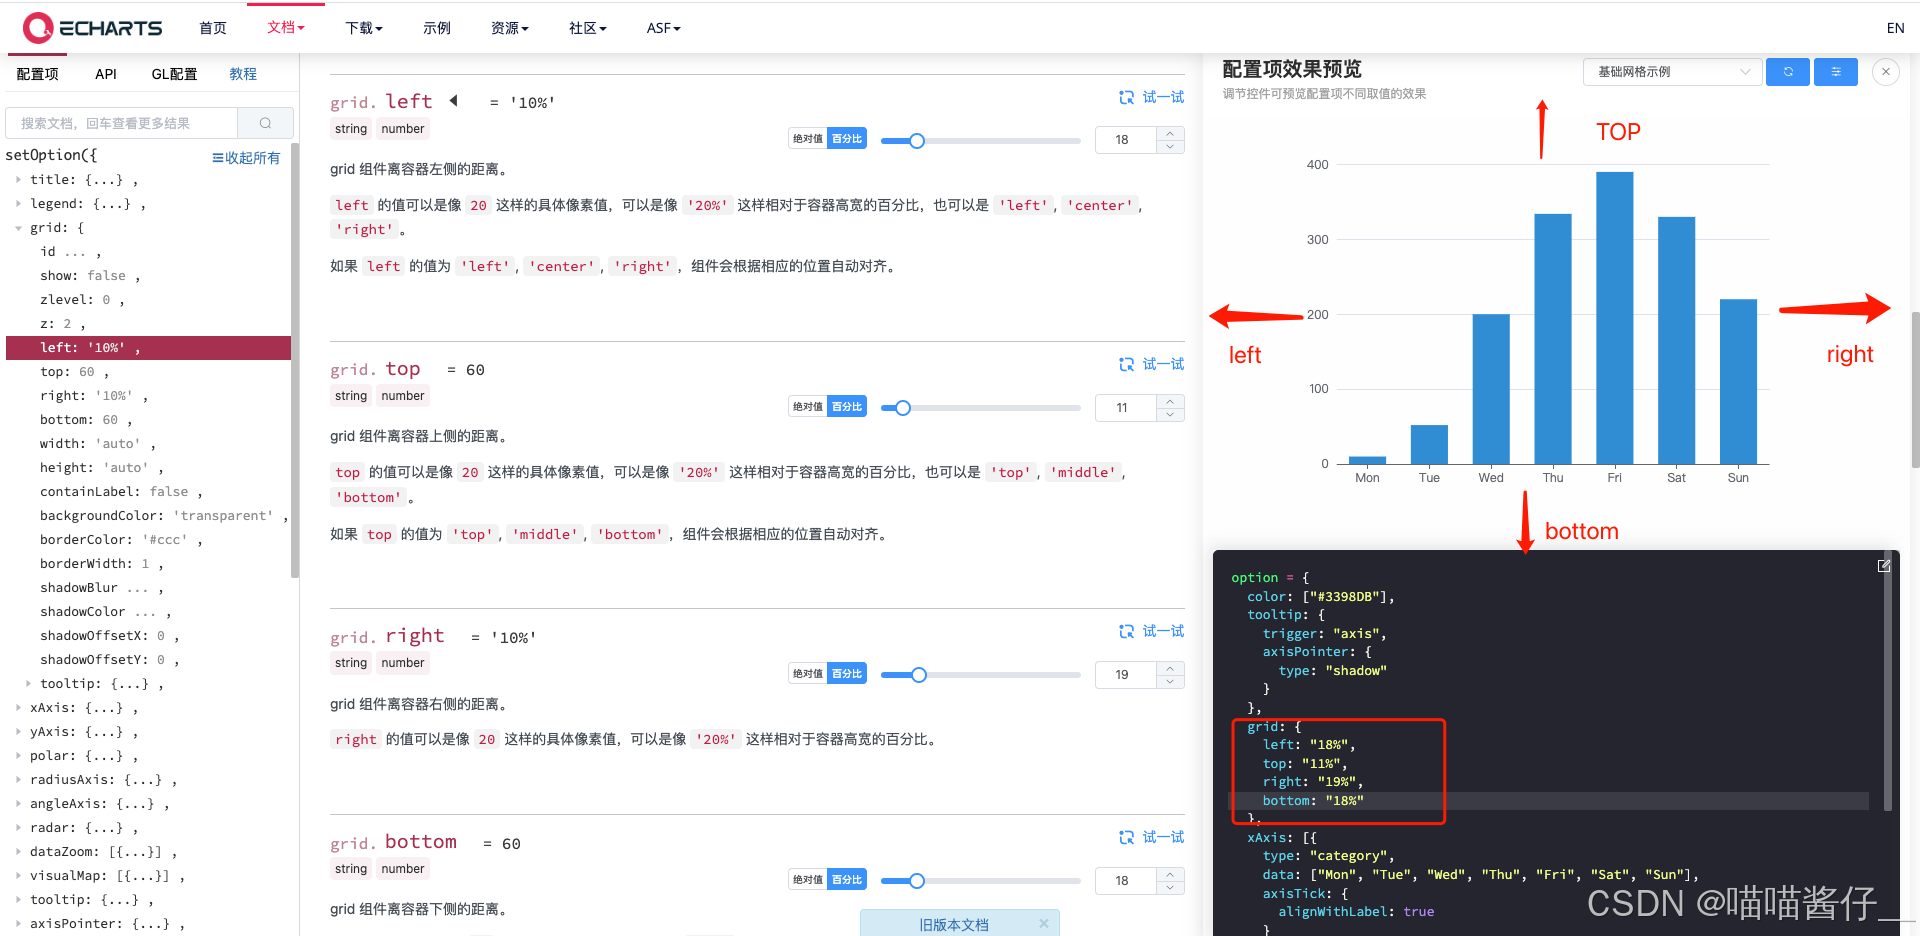
Task: Open the 下载 dropdown menu
Action: coord(364,28)
